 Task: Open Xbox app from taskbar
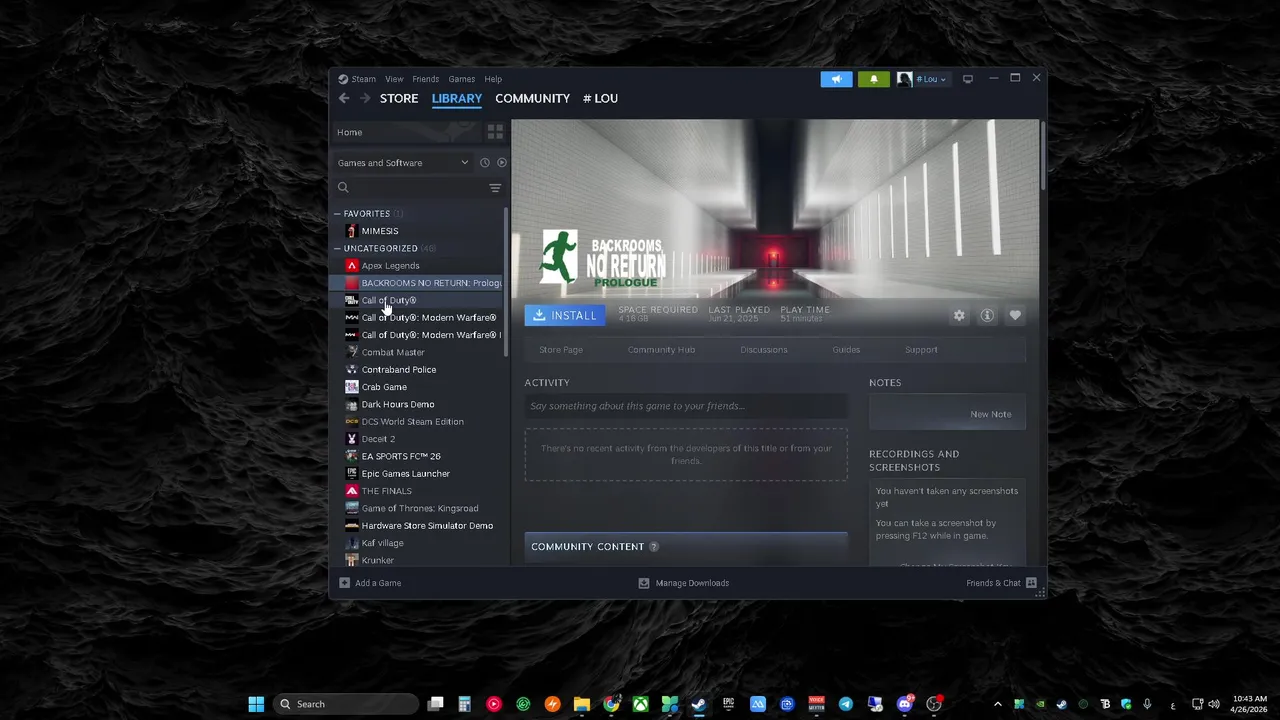coord(640,704)
